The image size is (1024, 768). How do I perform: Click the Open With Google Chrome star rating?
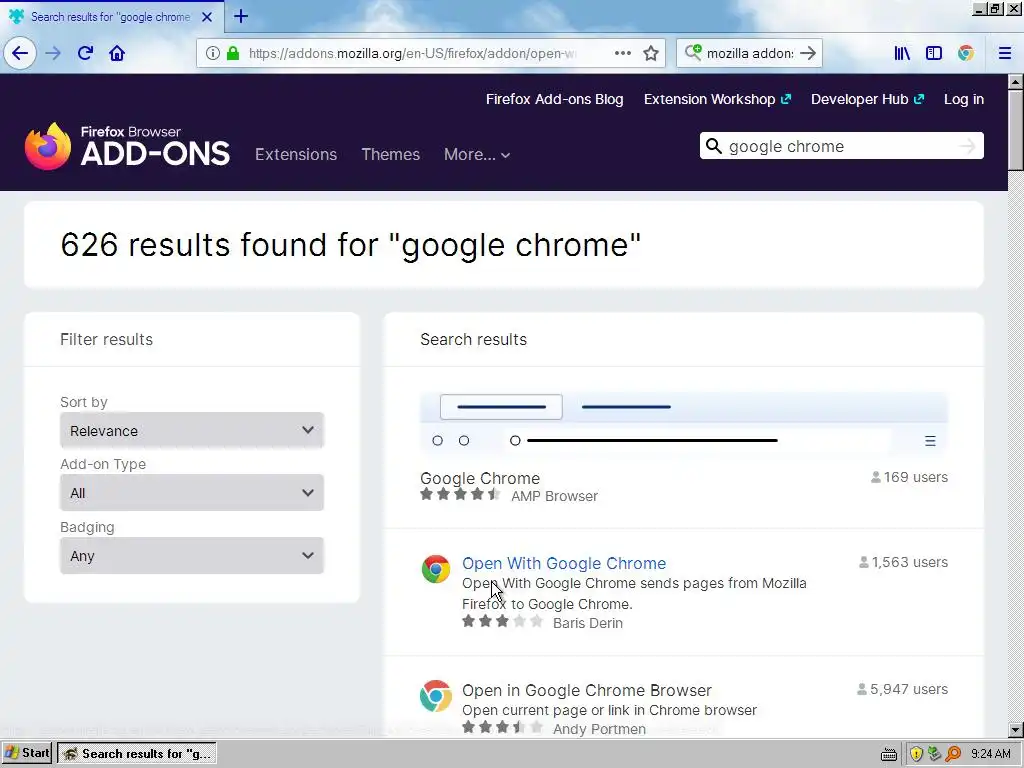tap(502, 621)
